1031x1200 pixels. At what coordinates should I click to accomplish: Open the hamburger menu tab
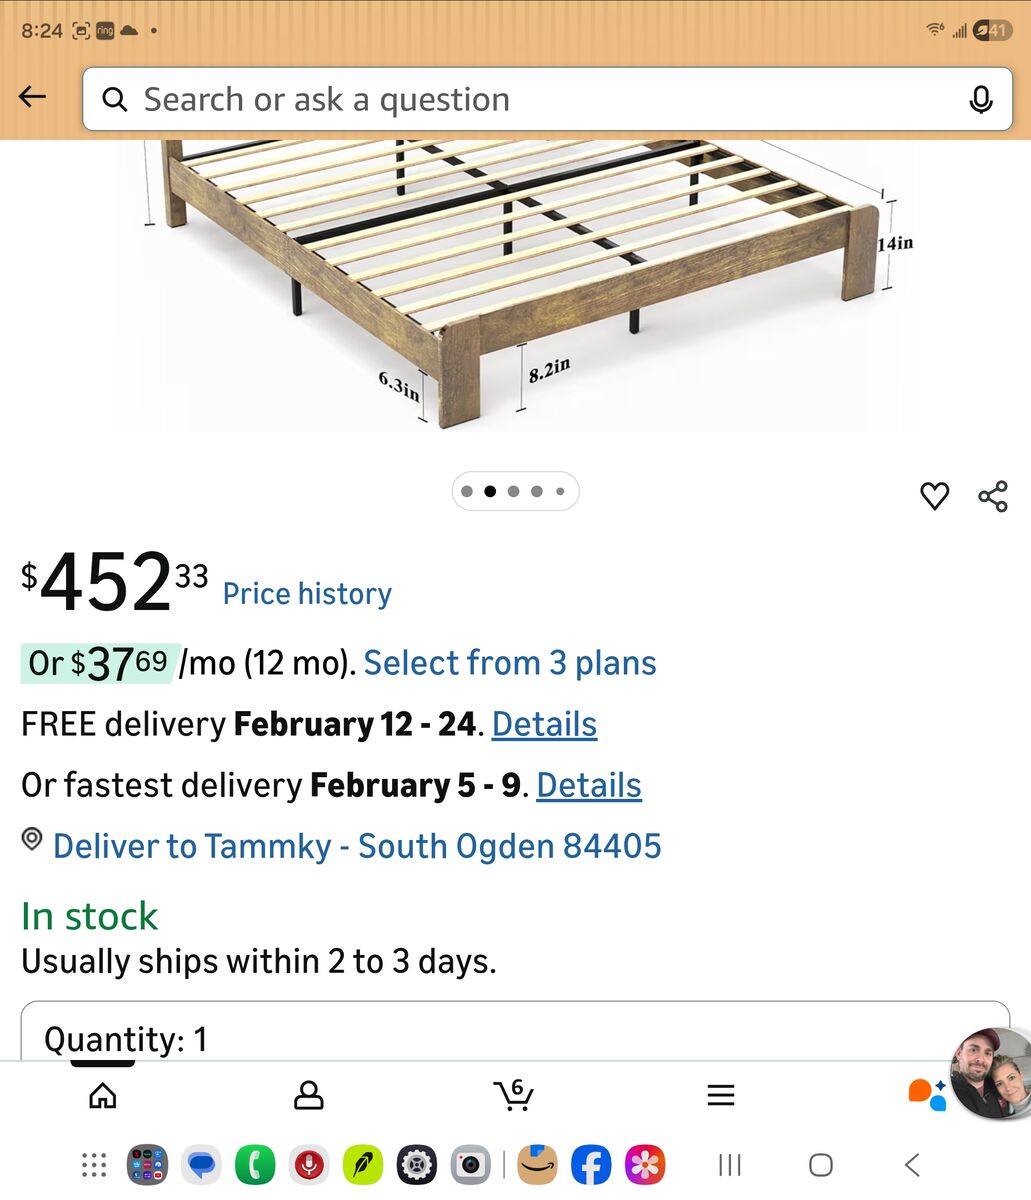point(721,1096)
